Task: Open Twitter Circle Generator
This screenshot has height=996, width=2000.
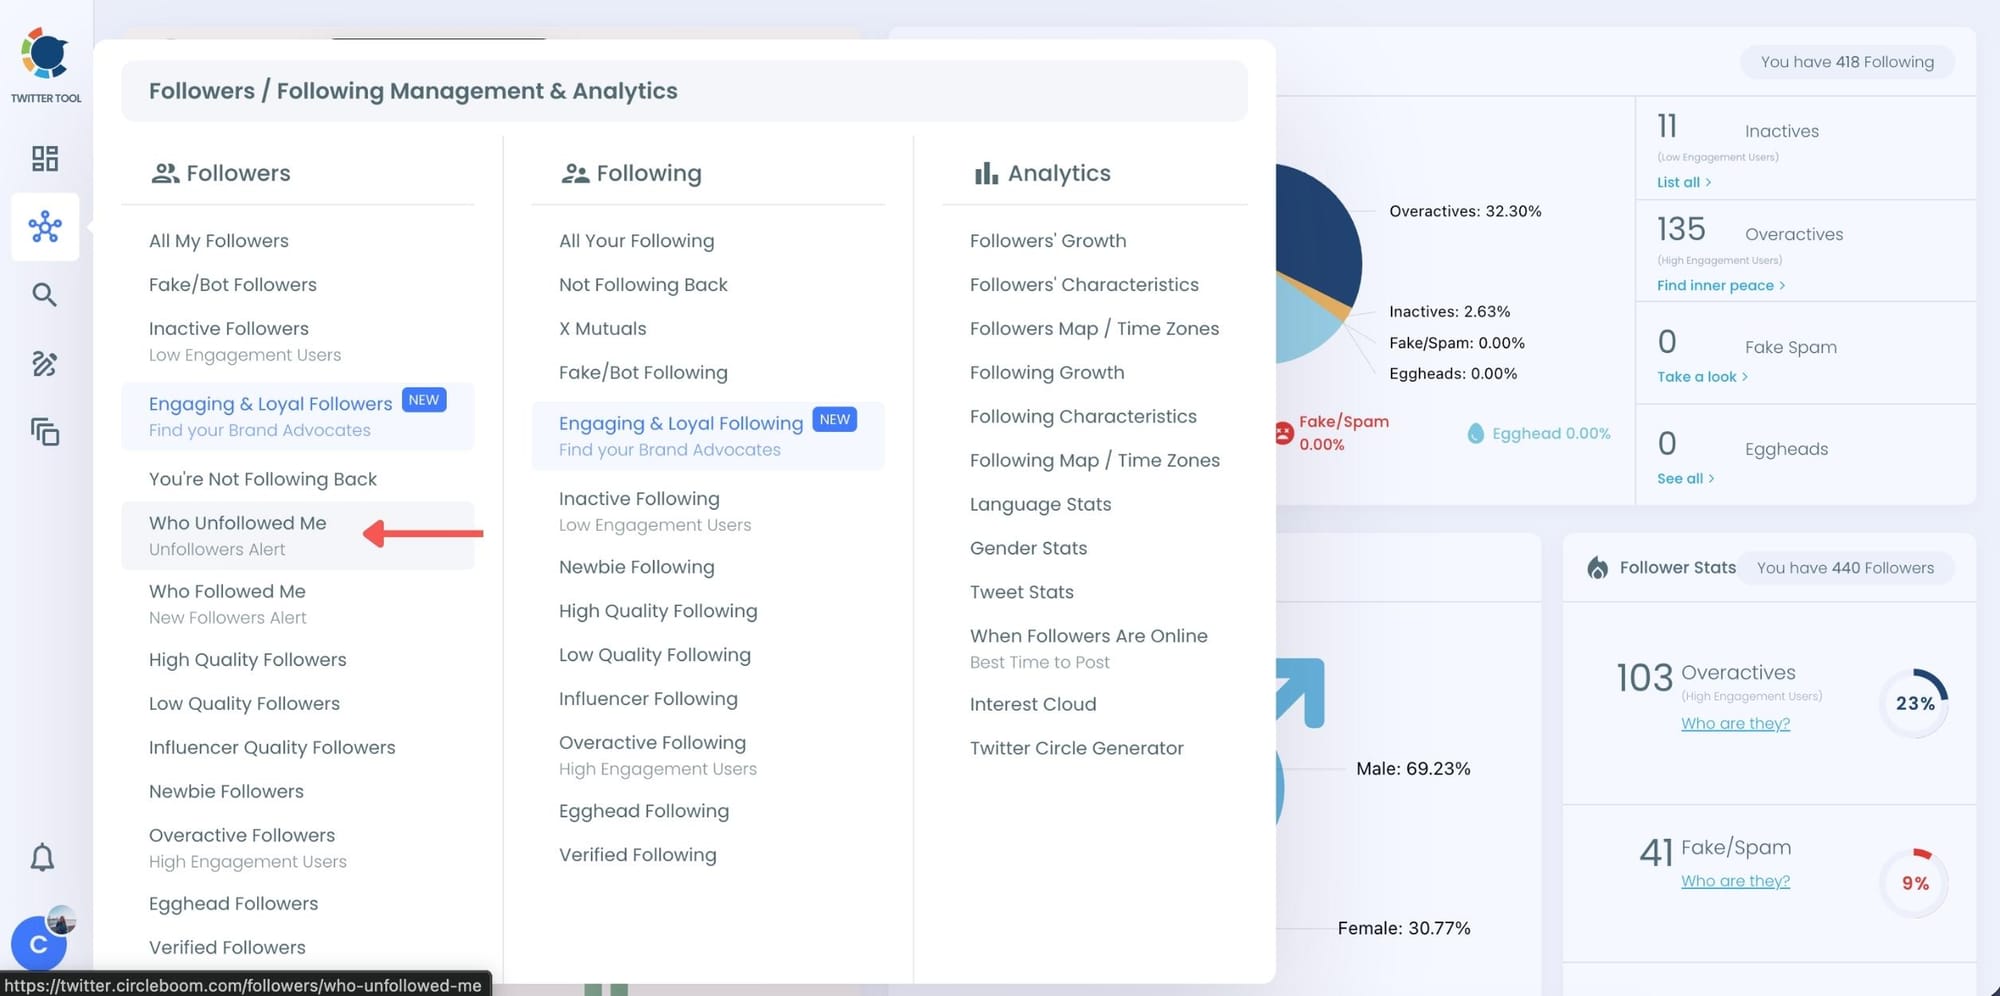Action: tap(1076, 748)
